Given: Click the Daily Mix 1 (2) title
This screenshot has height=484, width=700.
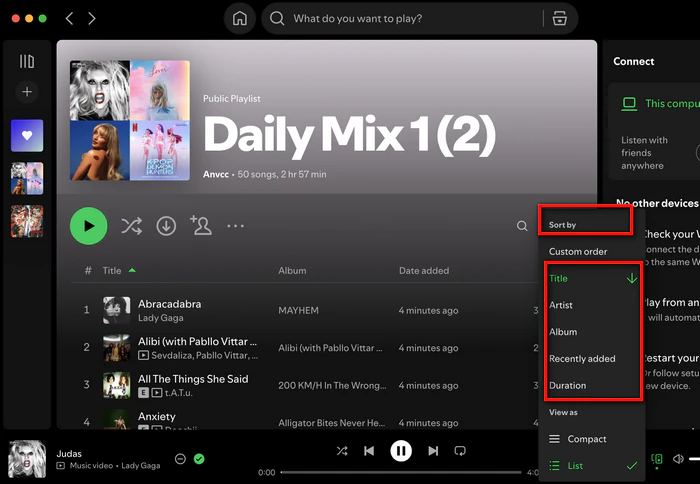Looking at the screenshot, I should point(350,136).
